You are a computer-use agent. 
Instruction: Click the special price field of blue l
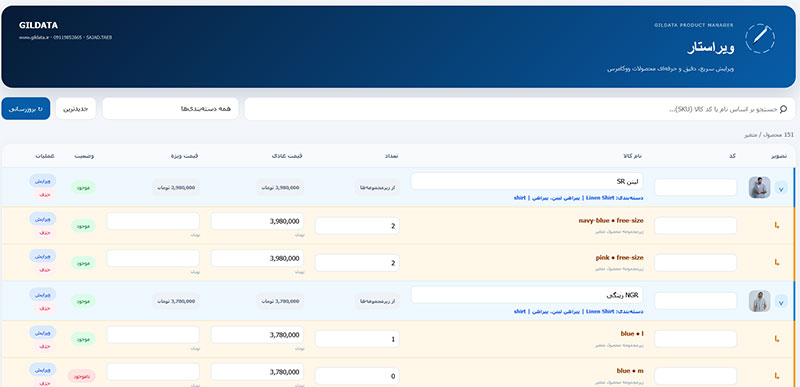[153, 334]
